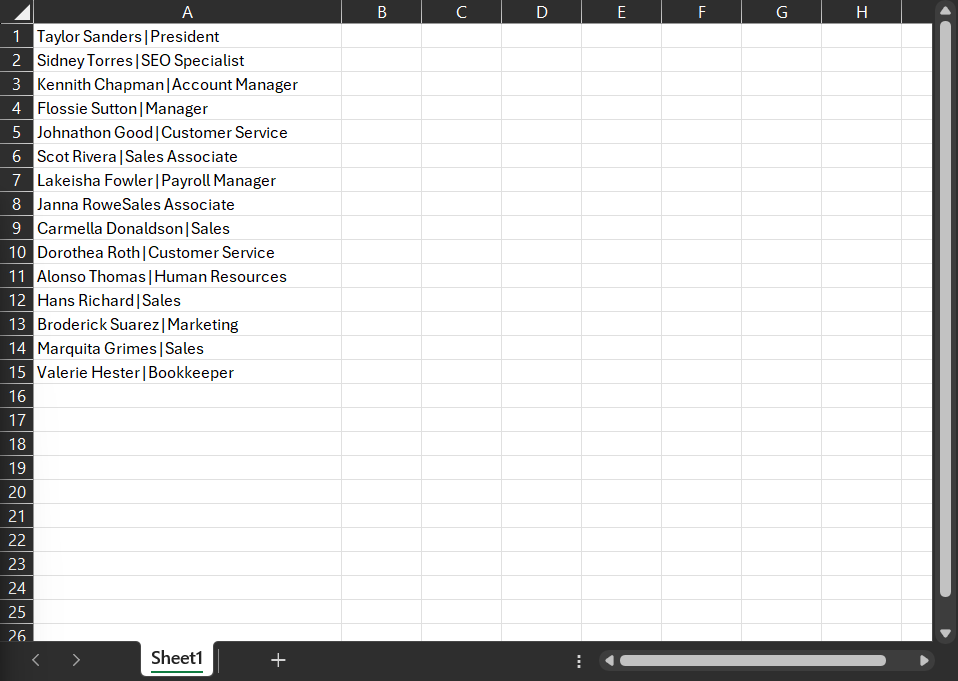The width and height of the screenshot is (958, 681).
Task: Go to next sheet using right chevron
Action: pos(76,660)
